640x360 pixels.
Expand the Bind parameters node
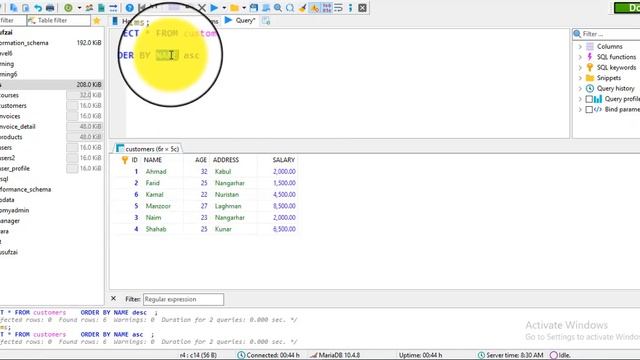point(580,109)
